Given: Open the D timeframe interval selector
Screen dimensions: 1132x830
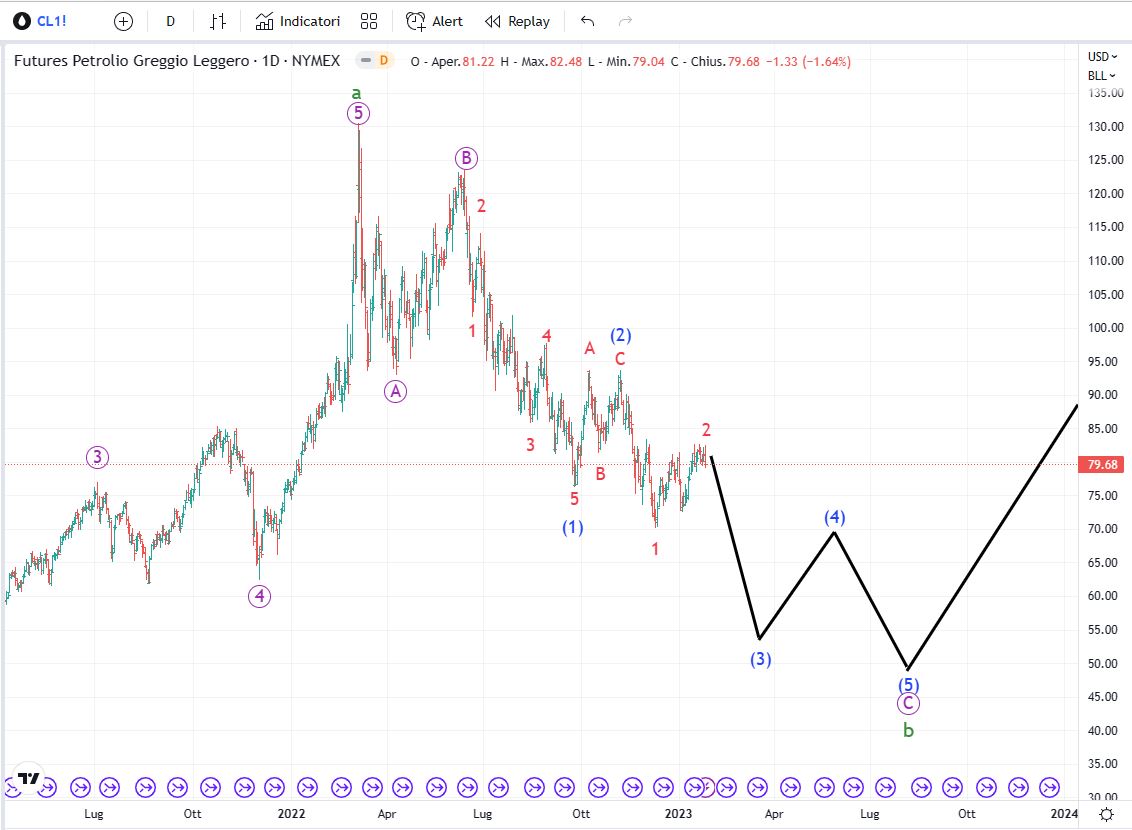Looking at the screenshot, I should tap(170, 22).
